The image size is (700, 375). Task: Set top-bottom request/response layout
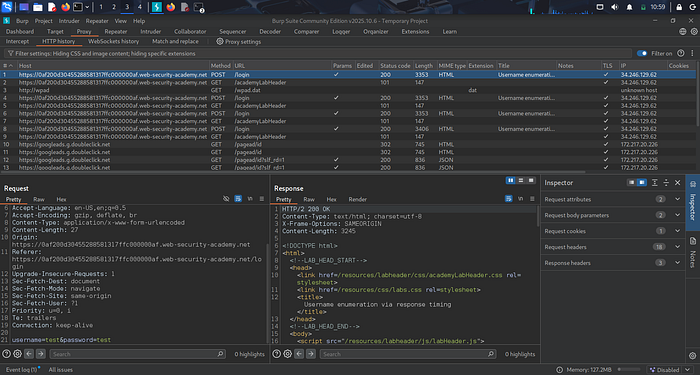pyautogui.click(x=521, y=180)
